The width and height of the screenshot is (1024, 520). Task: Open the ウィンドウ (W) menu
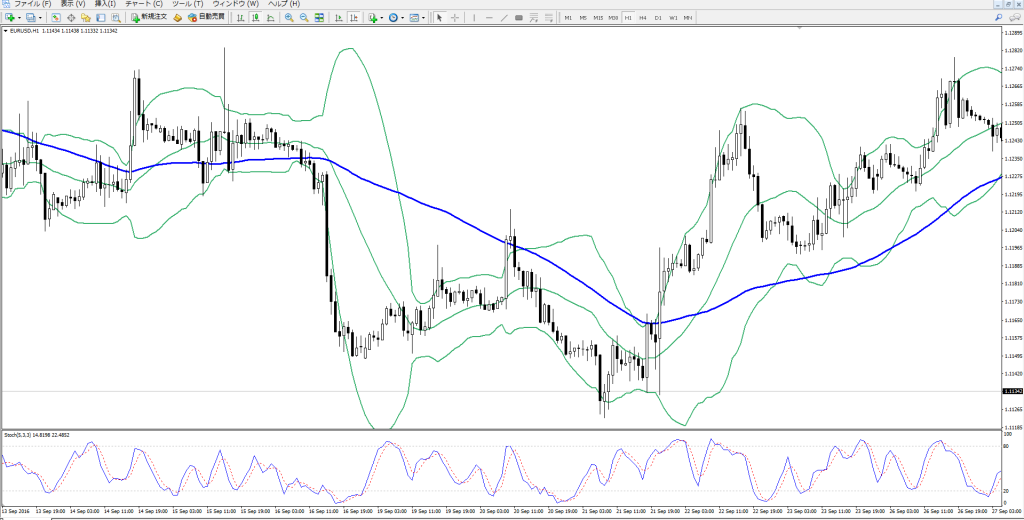(236, 4)
